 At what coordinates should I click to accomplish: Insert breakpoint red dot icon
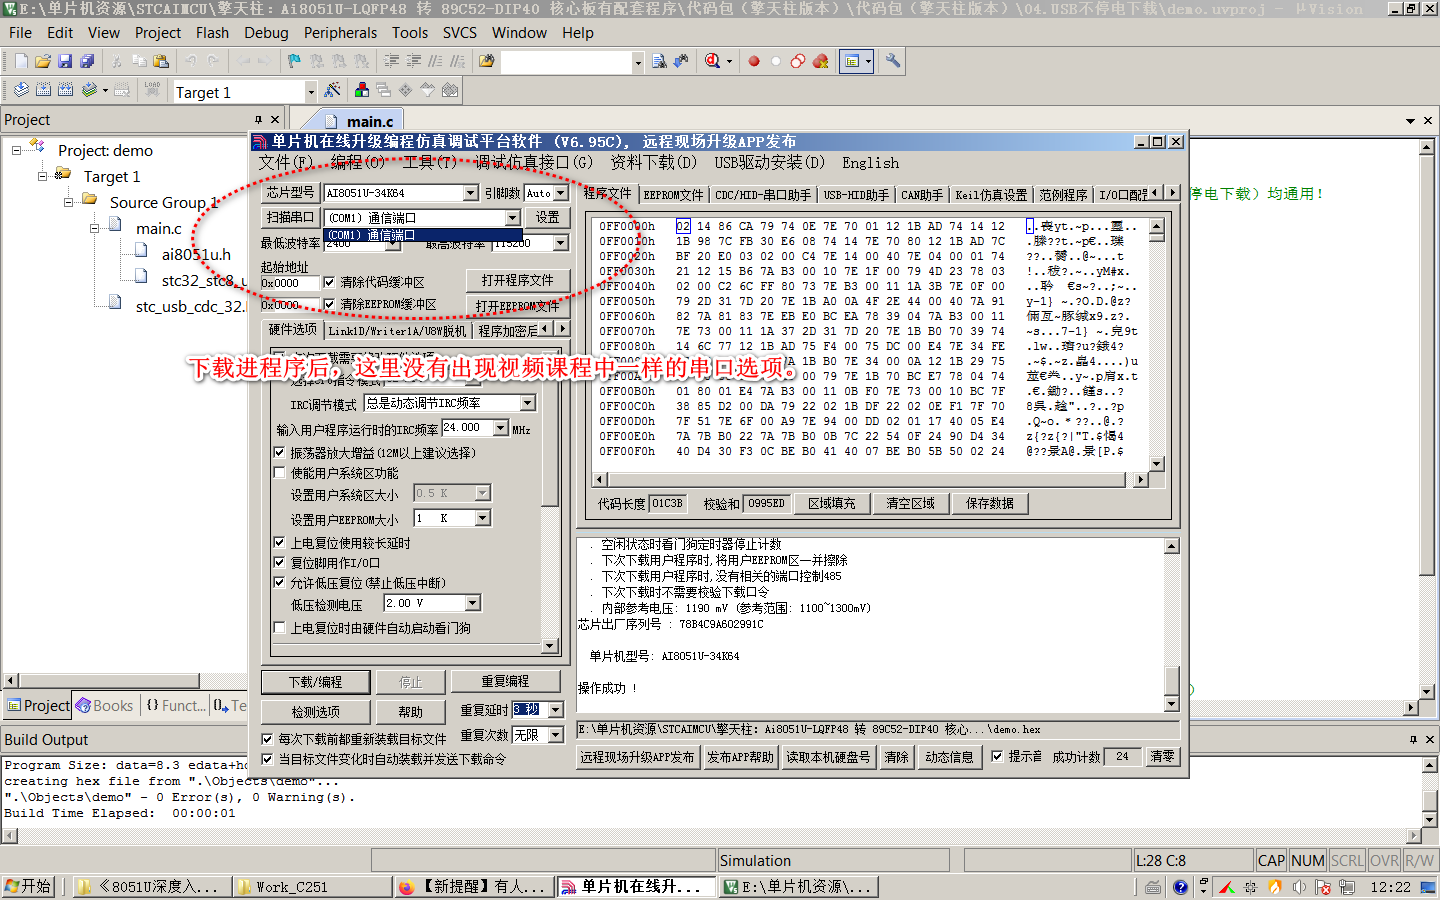(754, 61)
